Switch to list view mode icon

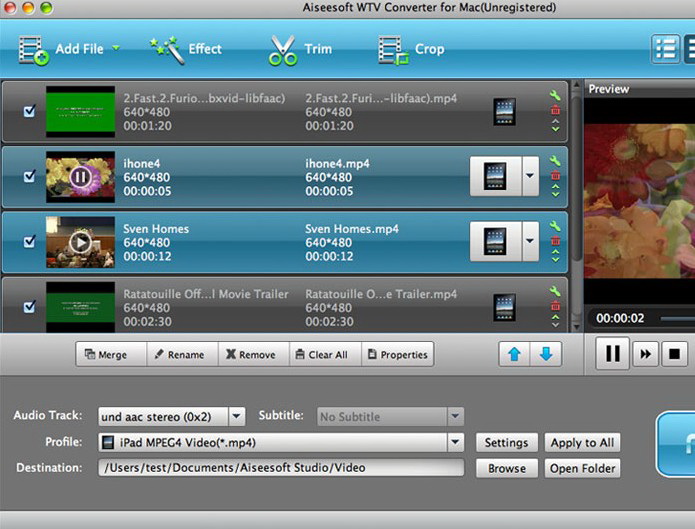pos(665,49)
